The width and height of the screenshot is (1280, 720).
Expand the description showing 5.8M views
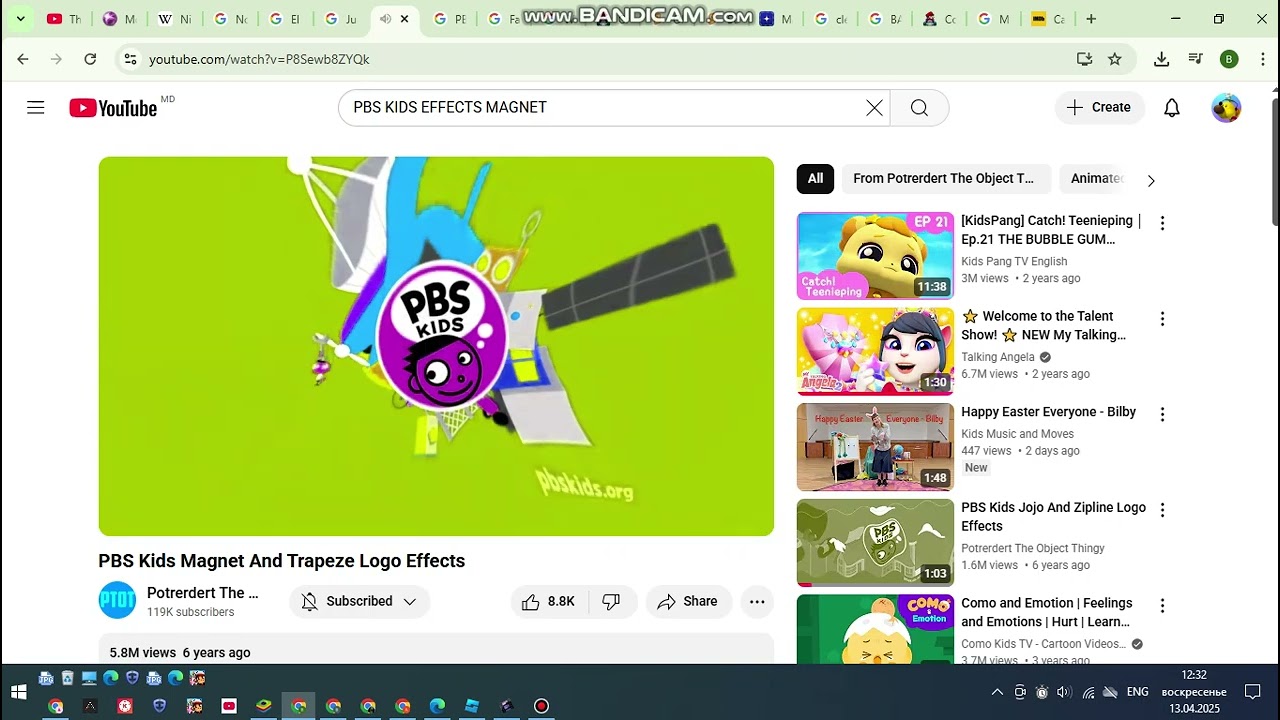point(436,650)
